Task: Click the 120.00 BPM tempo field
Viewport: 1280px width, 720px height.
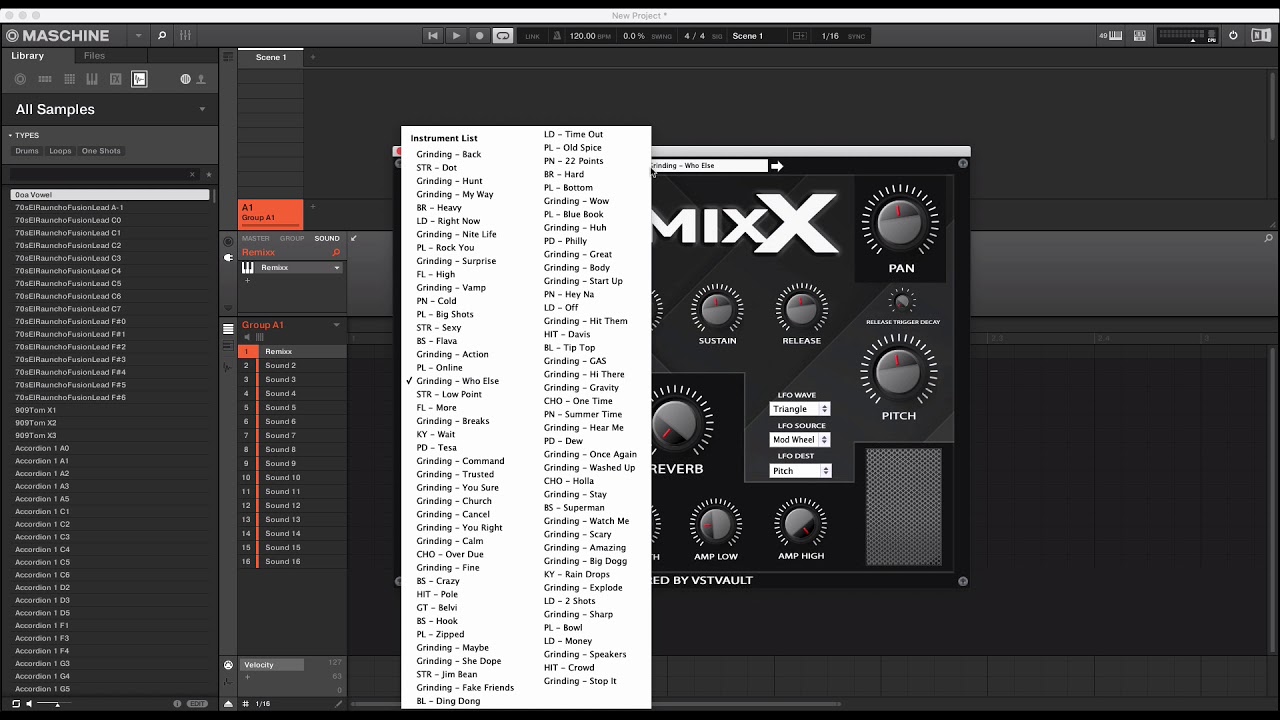Action: point(582,36)
